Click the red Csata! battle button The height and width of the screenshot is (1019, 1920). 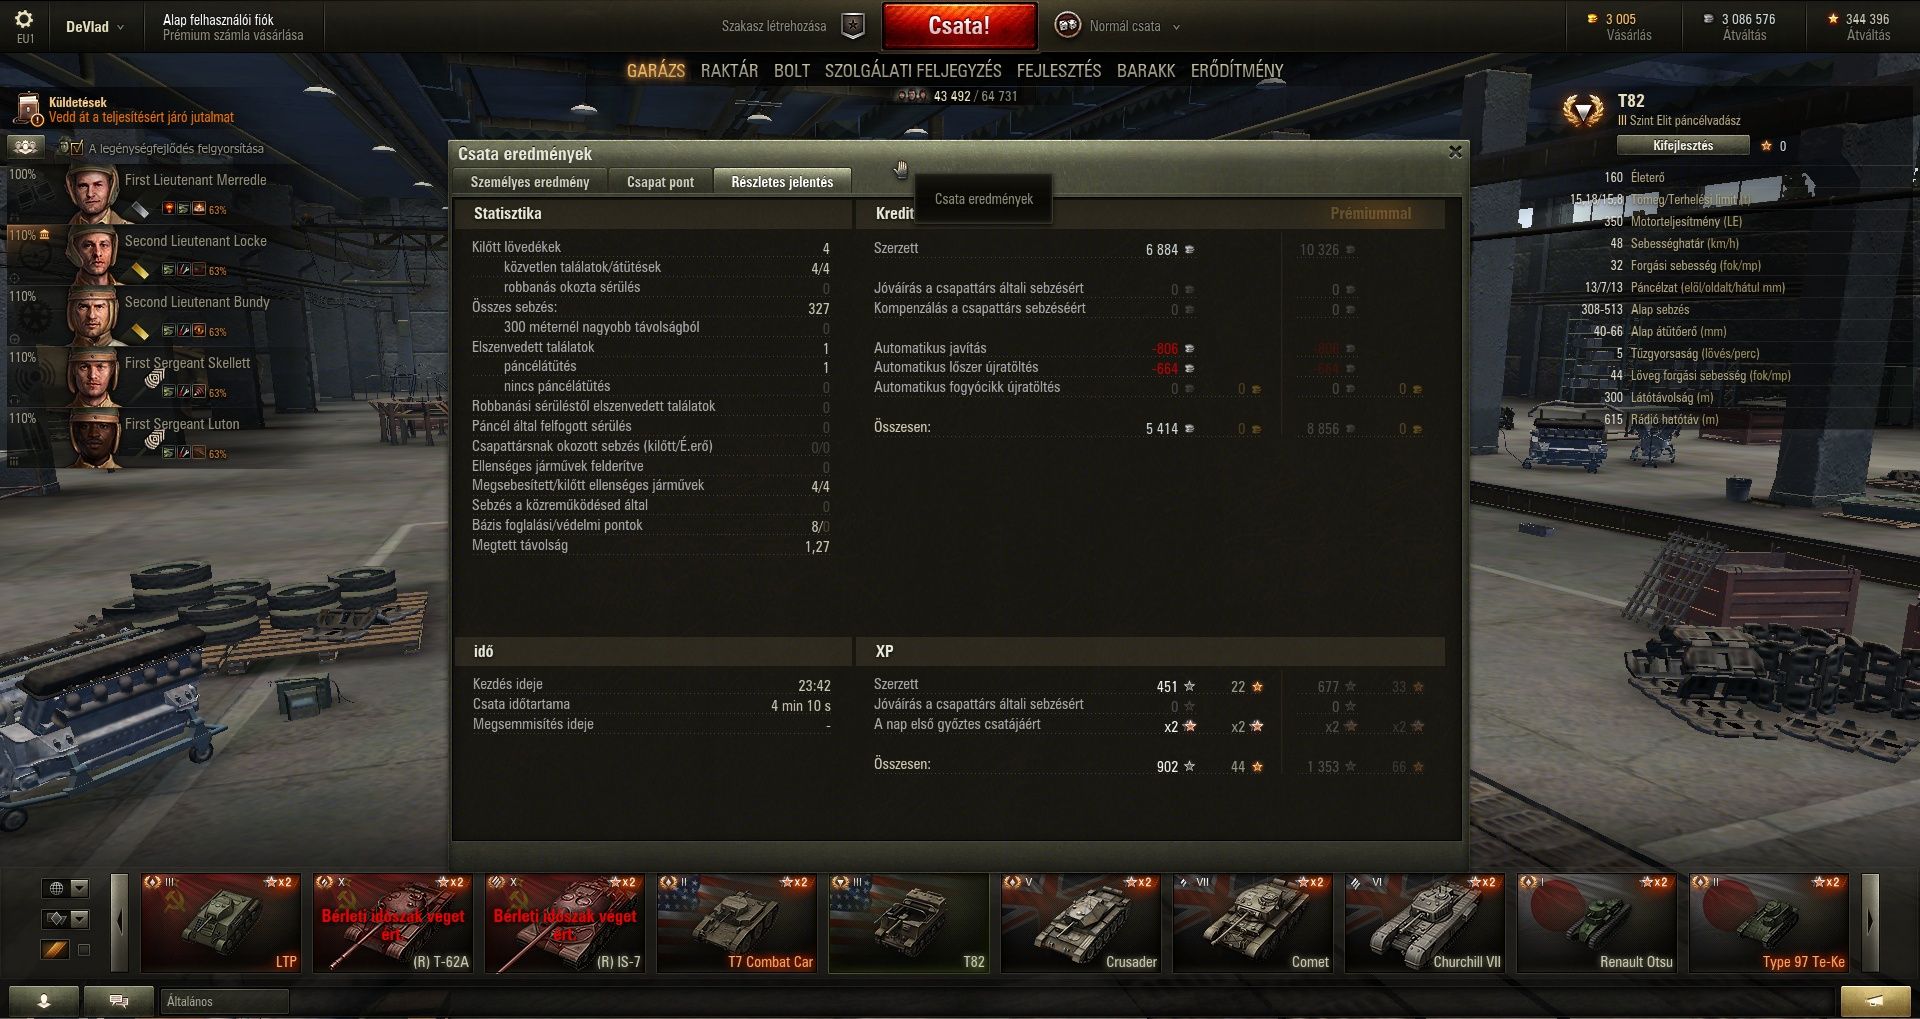coord(959,26)
